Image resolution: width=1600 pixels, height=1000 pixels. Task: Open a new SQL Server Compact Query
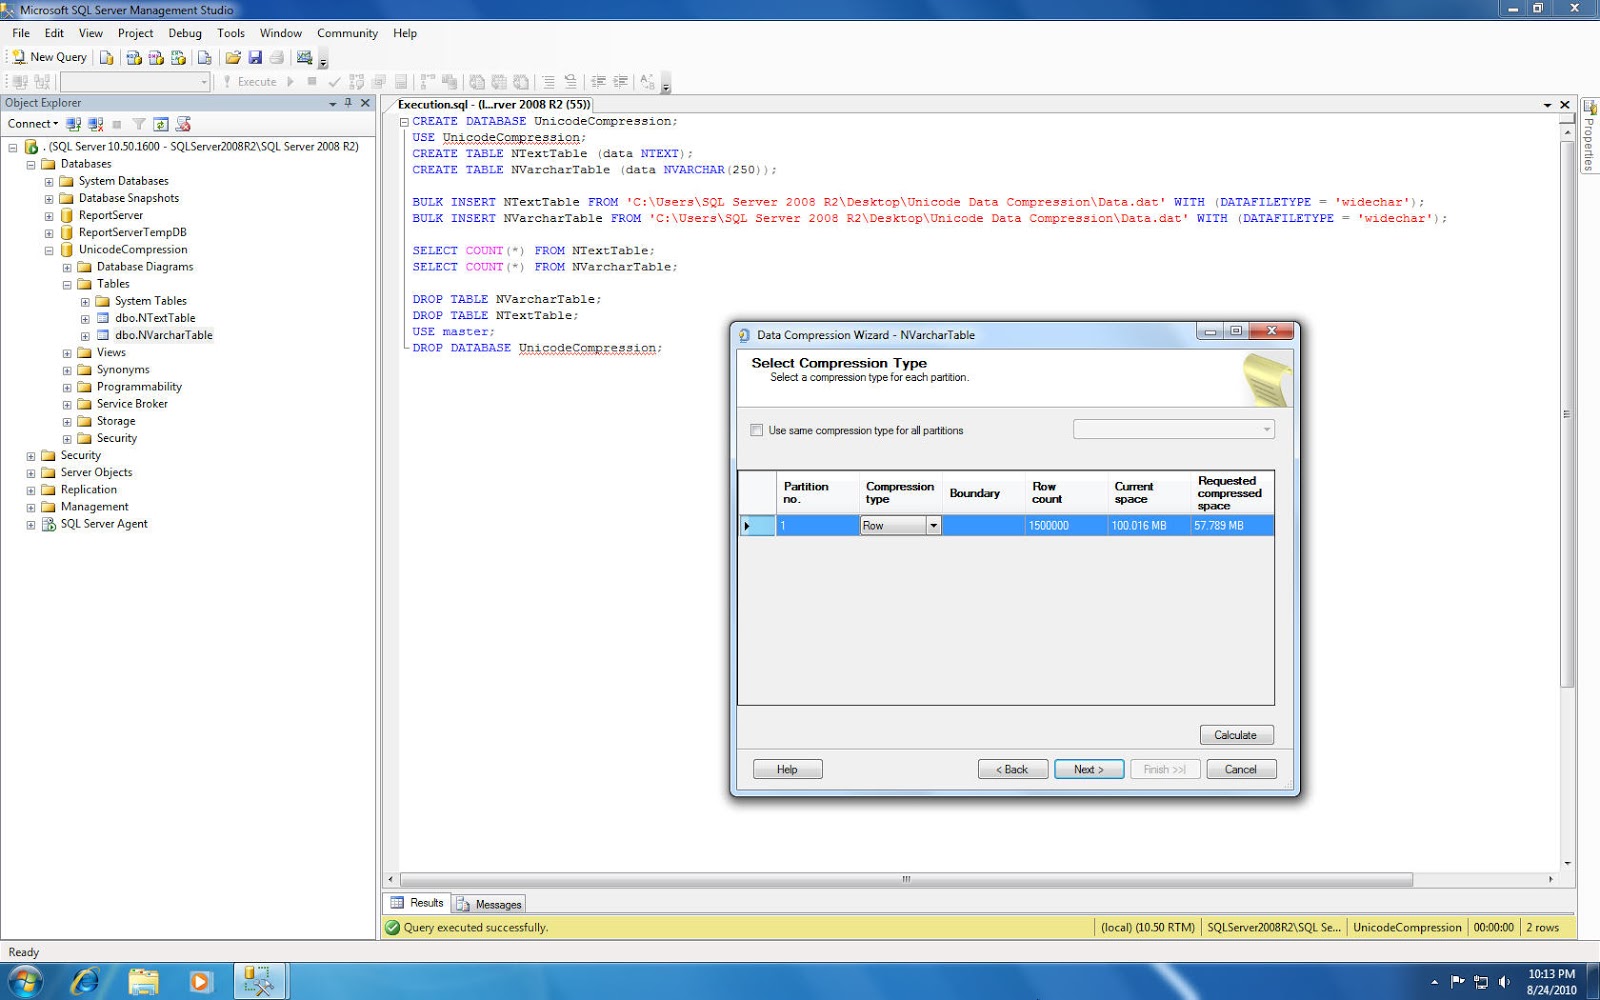click(x=204, y=57)
